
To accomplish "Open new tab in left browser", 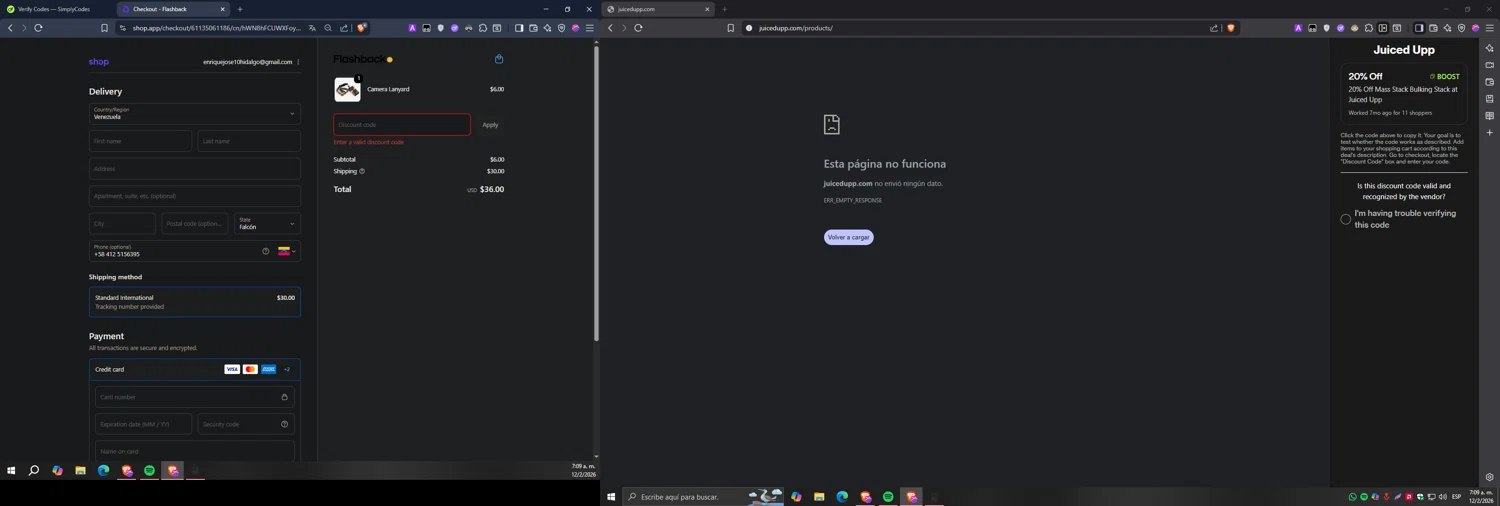I will pos(240,9).
